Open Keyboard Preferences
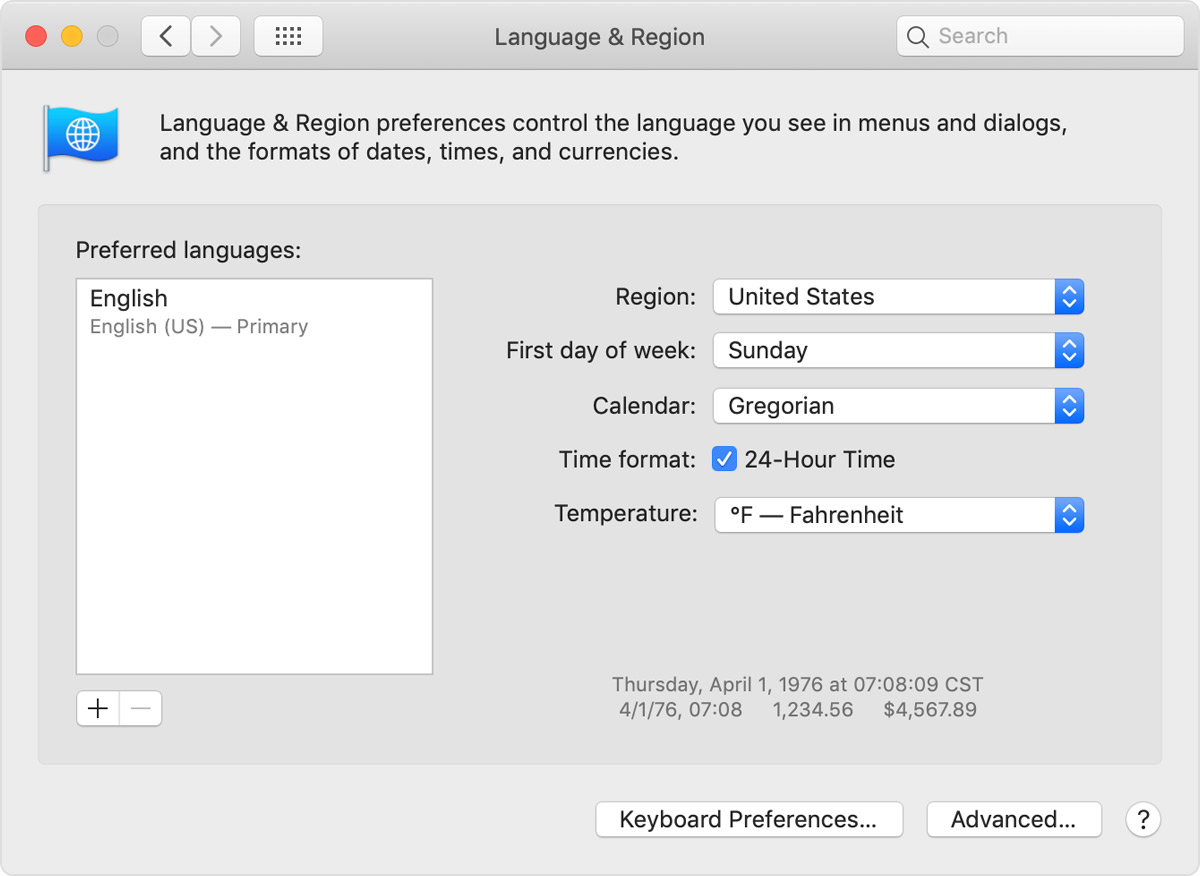Image resolution: width=1200 pixels, height=876 pixels. click(749, 820)
